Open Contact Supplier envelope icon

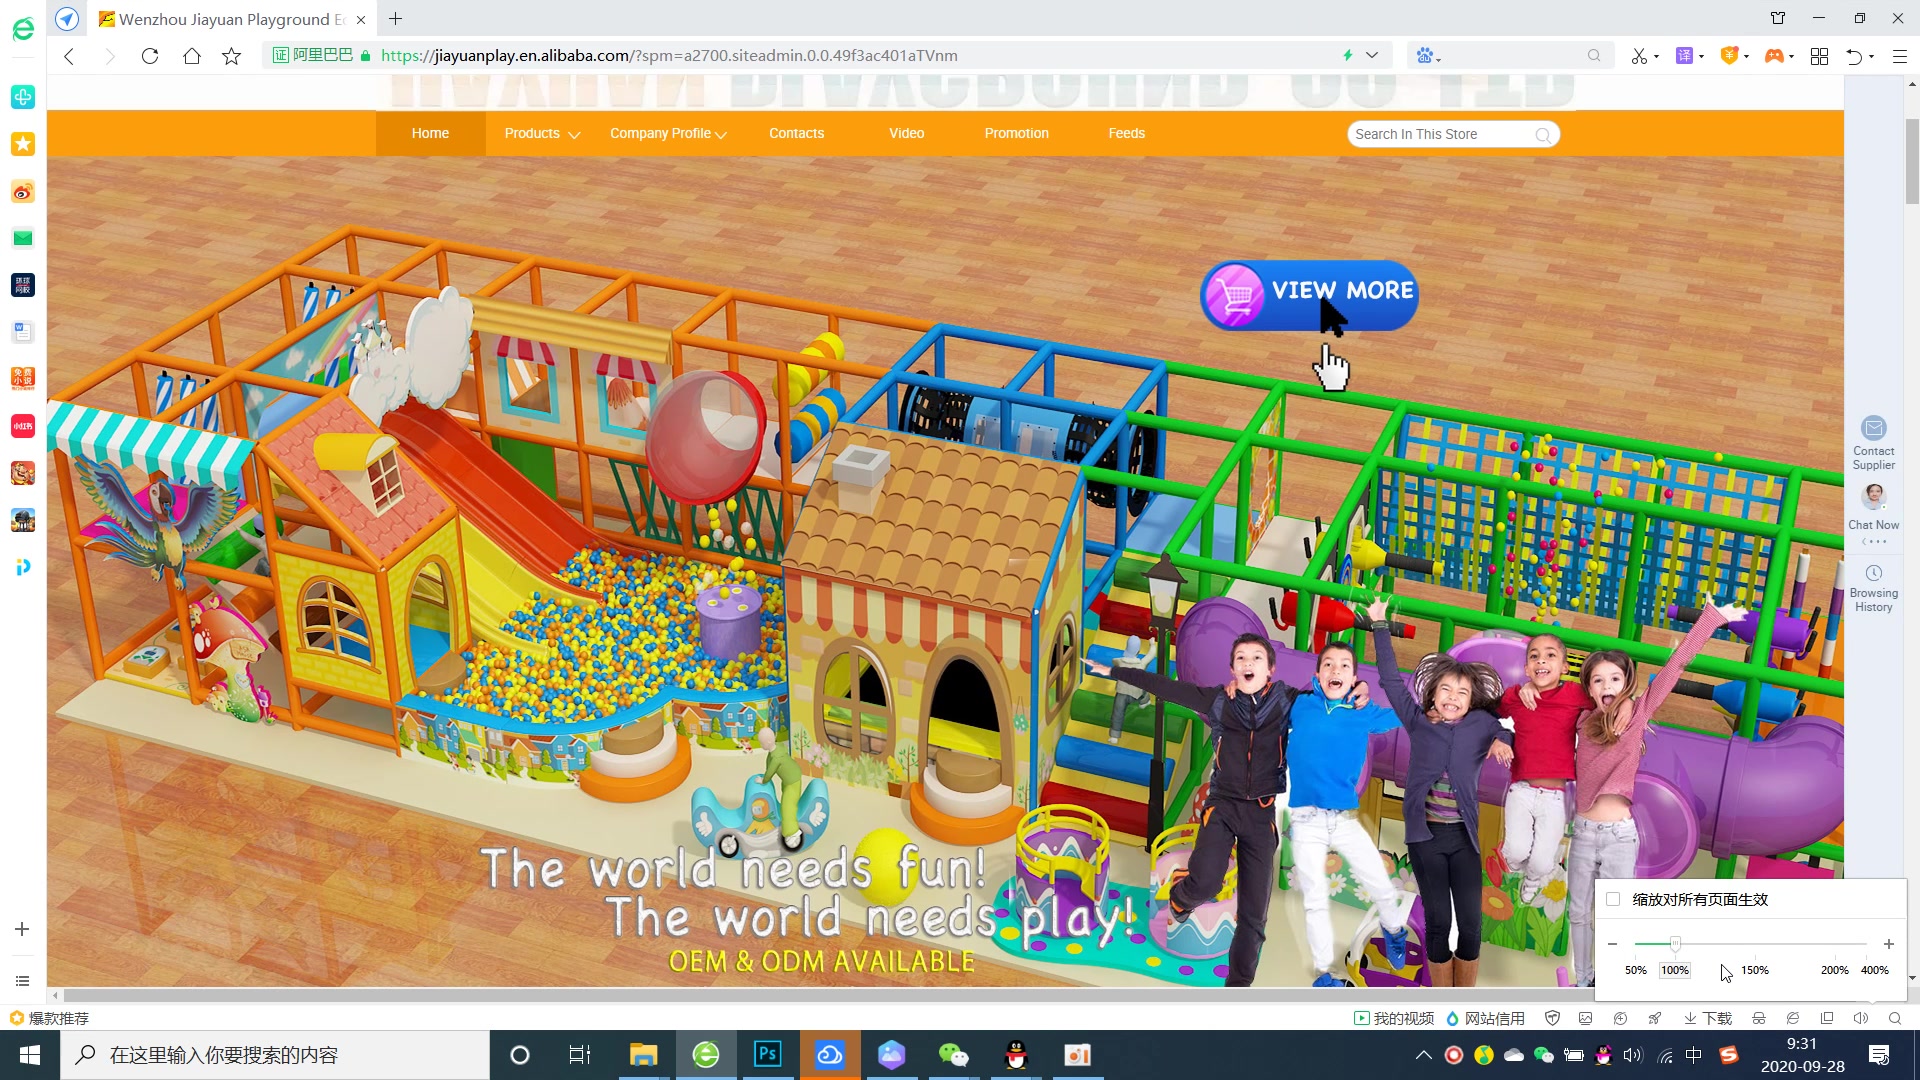(x=1873, y=428)
